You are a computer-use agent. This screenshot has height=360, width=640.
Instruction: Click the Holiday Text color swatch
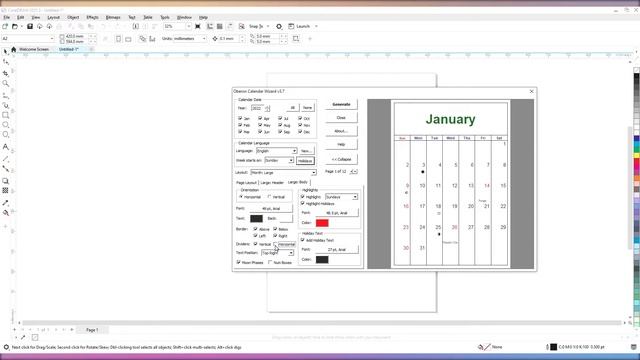(x=322, y=260)
